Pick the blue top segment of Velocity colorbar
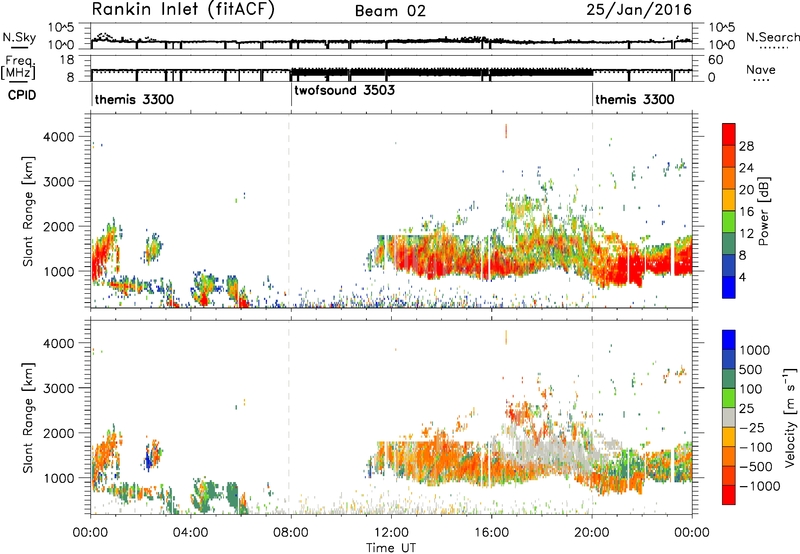Screen dimensions: 800x554 click(x=729, y=339)
